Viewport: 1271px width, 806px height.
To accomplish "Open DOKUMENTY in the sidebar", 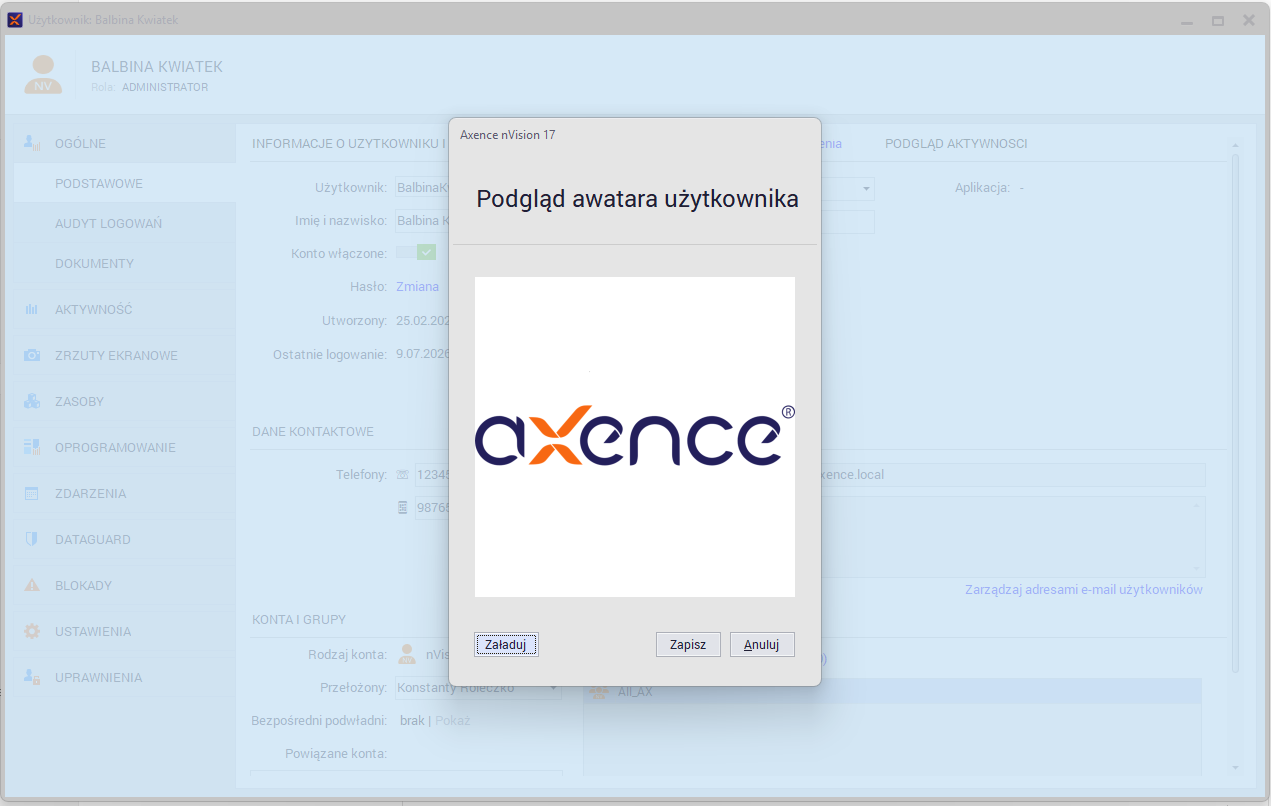I will (x=94, y=264).
